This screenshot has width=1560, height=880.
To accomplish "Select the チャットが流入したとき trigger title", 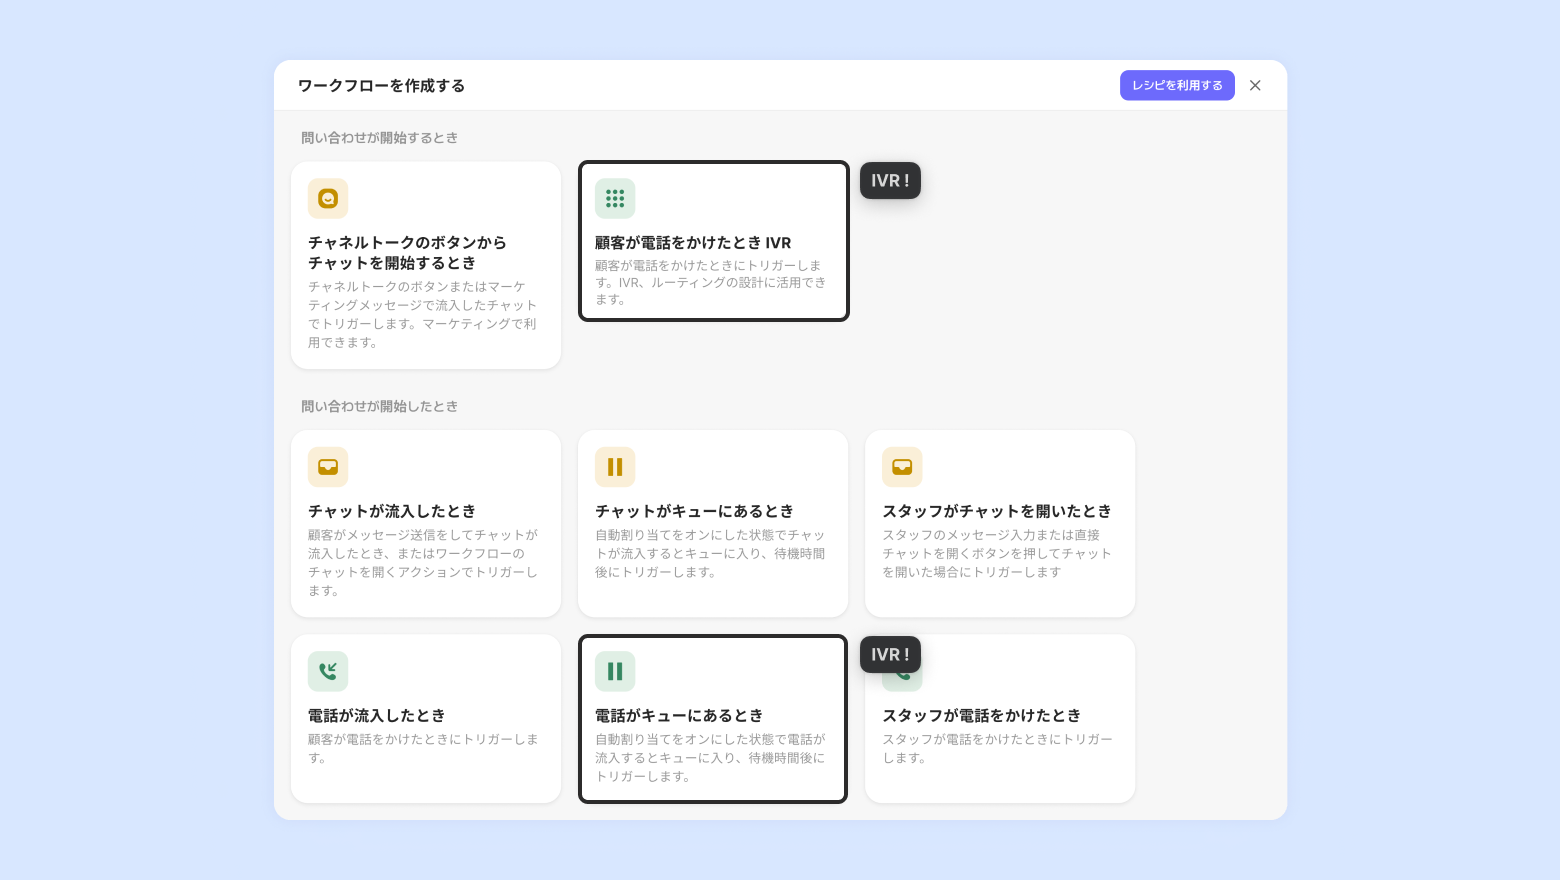I will coord(392,511).
